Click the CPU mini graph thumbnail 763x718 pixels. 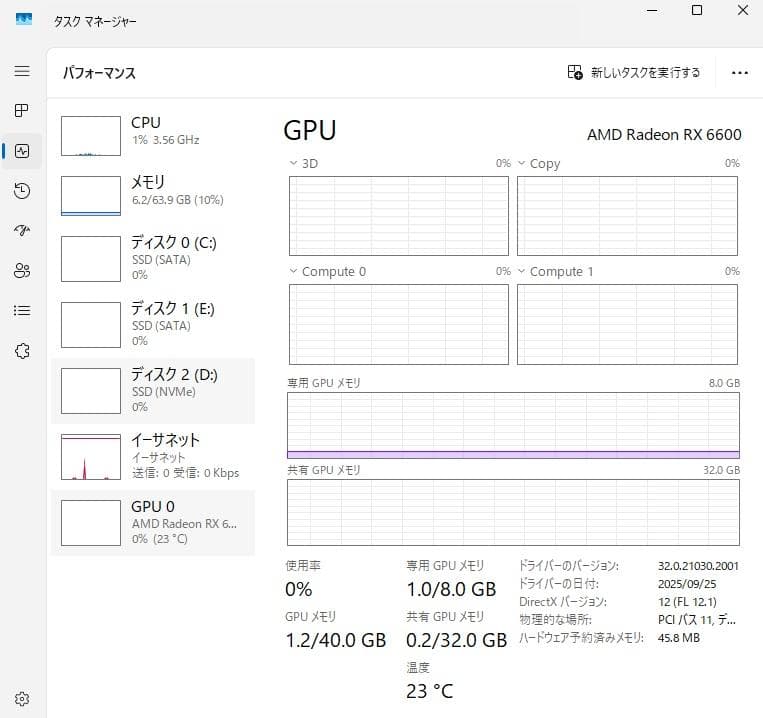pyautogui.click(x=91, y=136)
